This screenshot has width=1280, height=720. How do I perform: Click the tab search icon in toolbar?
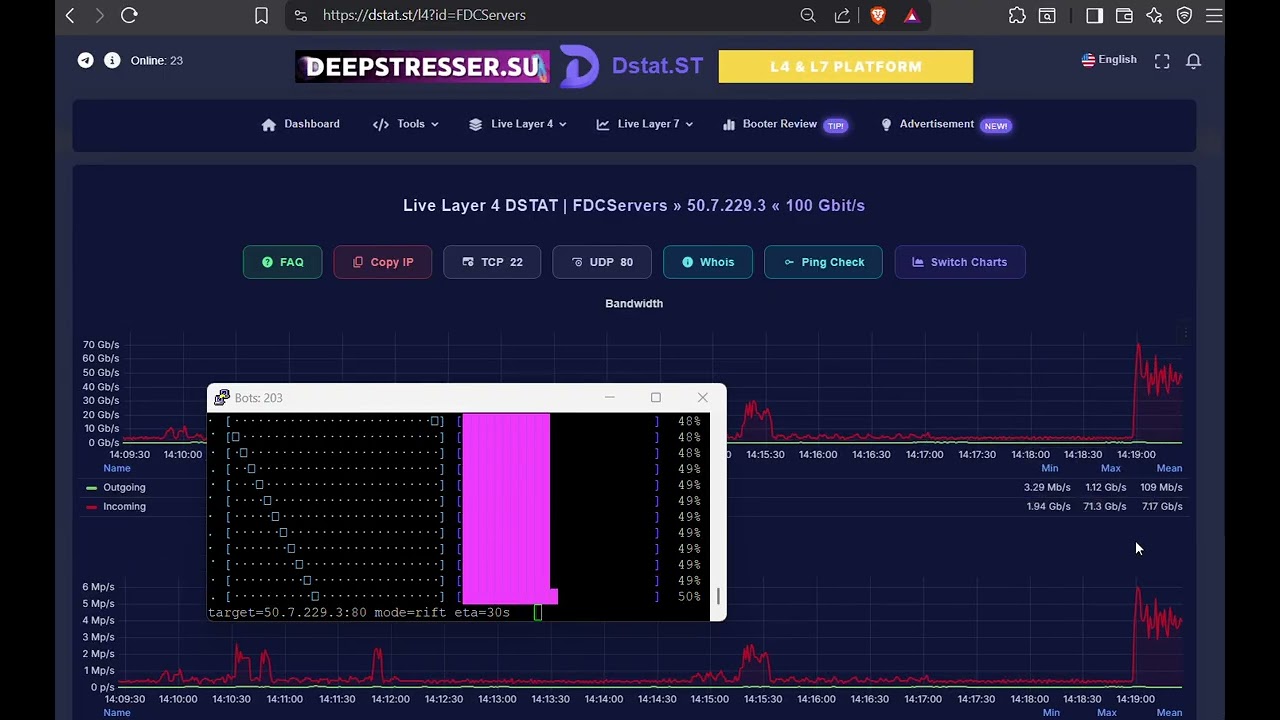[x=1047, y=15]
